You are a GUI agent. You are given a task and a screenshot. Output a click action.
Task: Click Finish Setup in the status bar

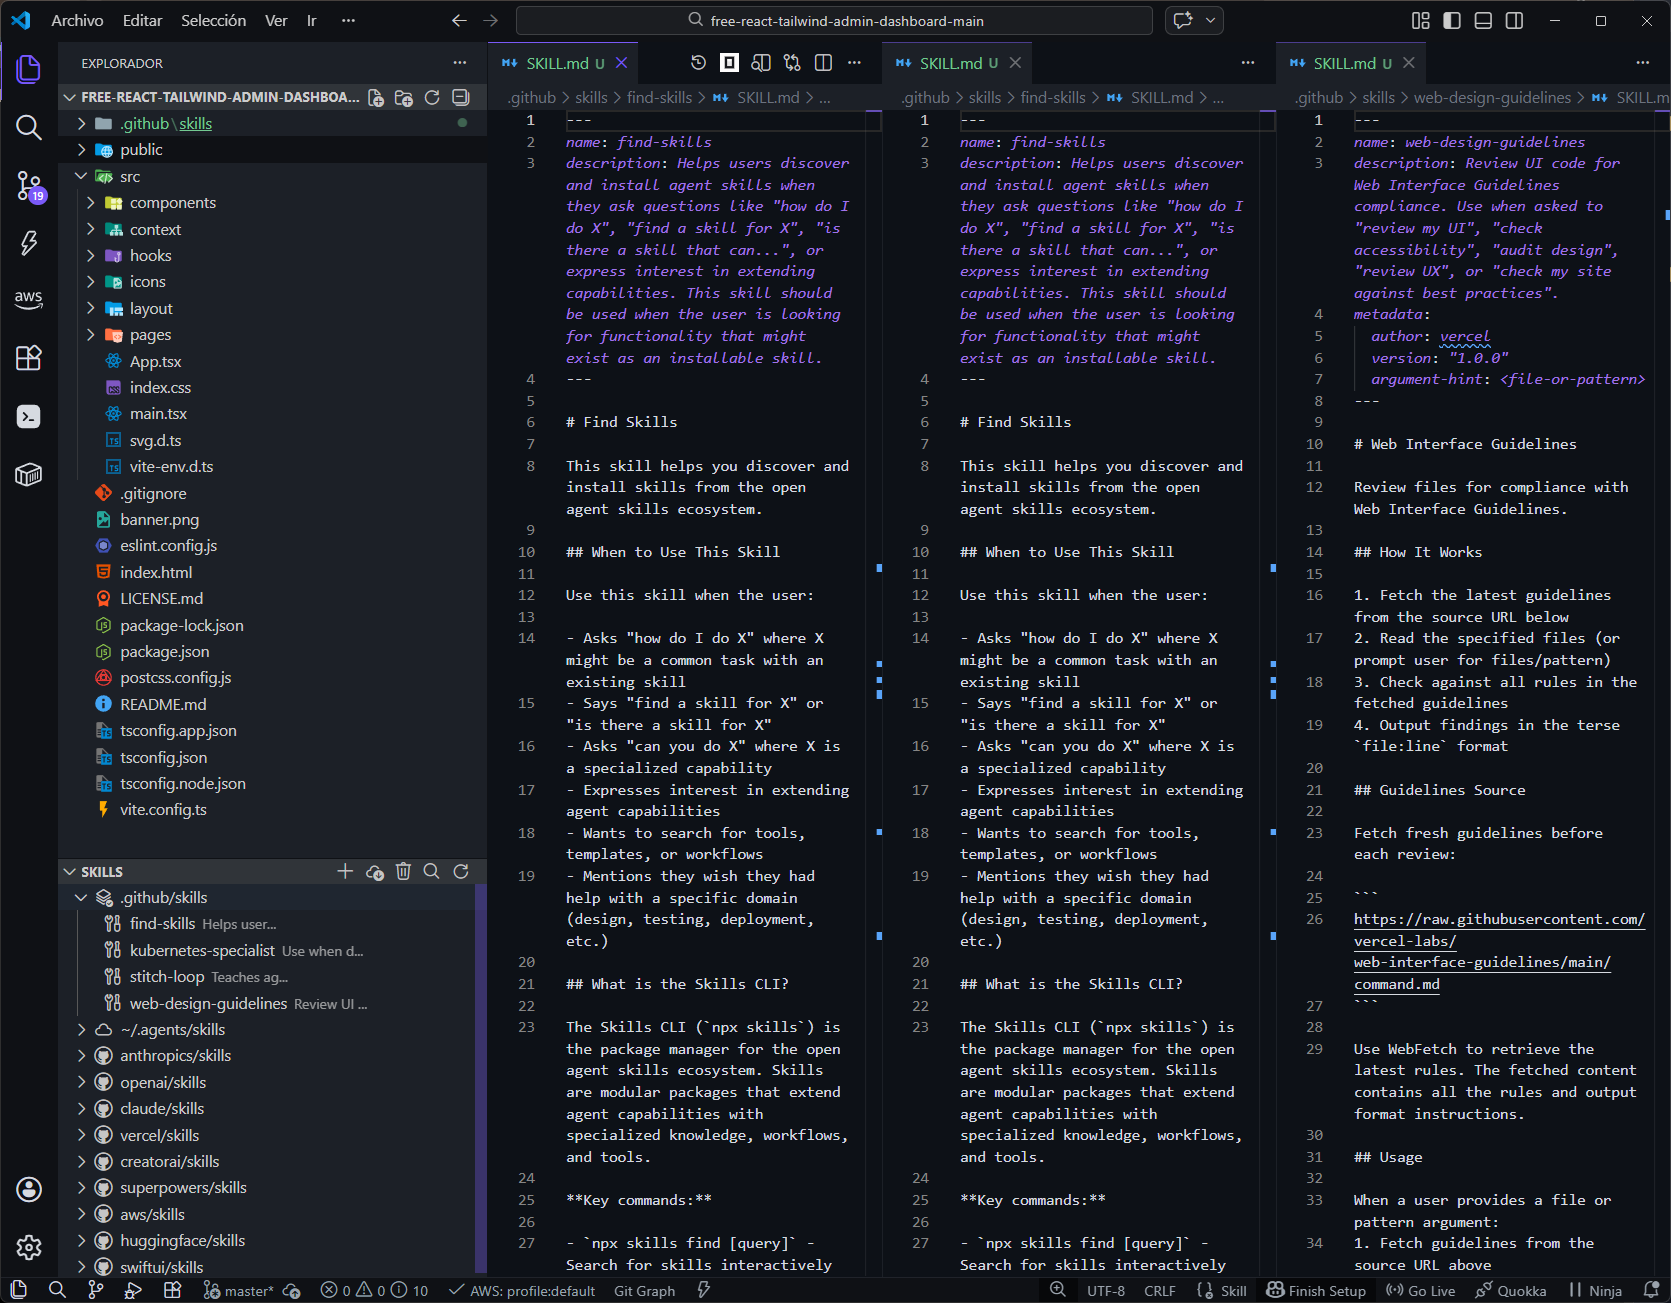pos(1316,1290)
